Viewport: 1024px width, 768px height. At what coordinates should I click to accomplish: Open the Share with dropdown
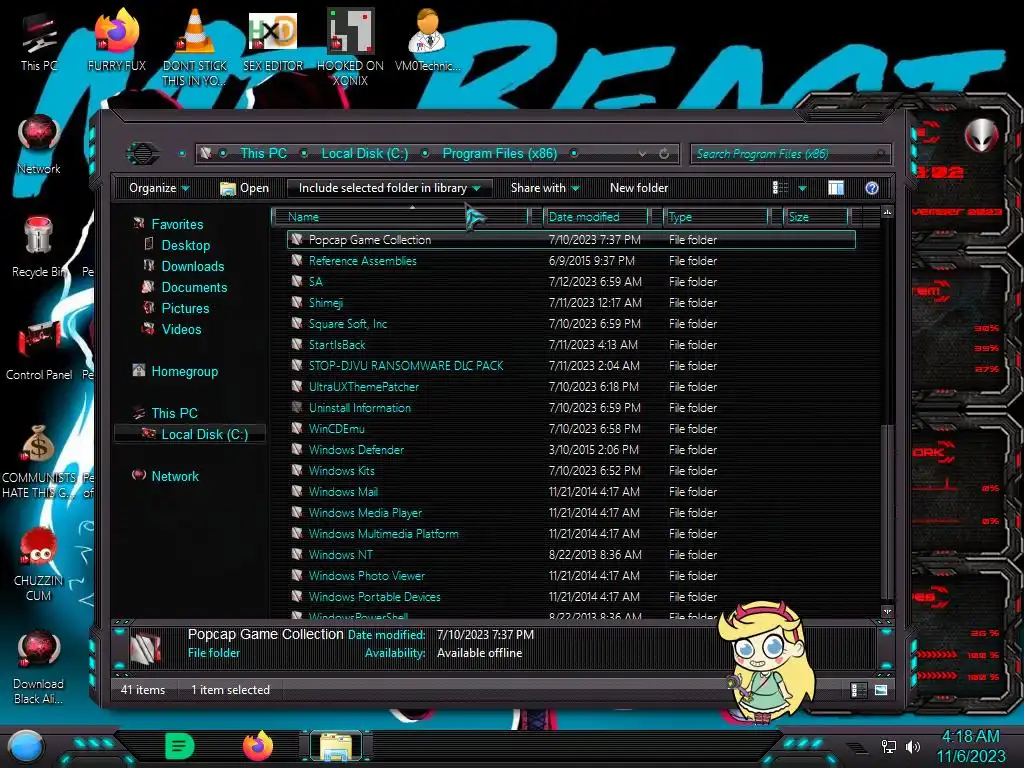tap(545, 188)
